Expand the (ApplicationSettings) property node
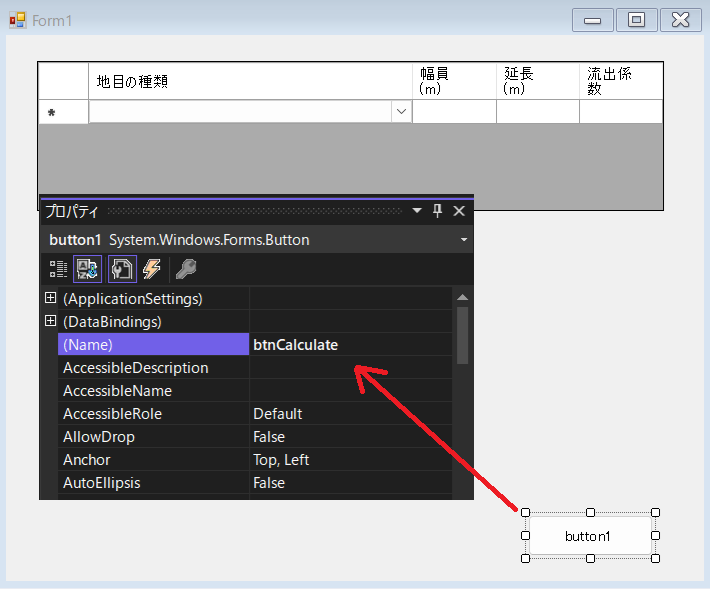The image size is (710, 589). point(50,298)
